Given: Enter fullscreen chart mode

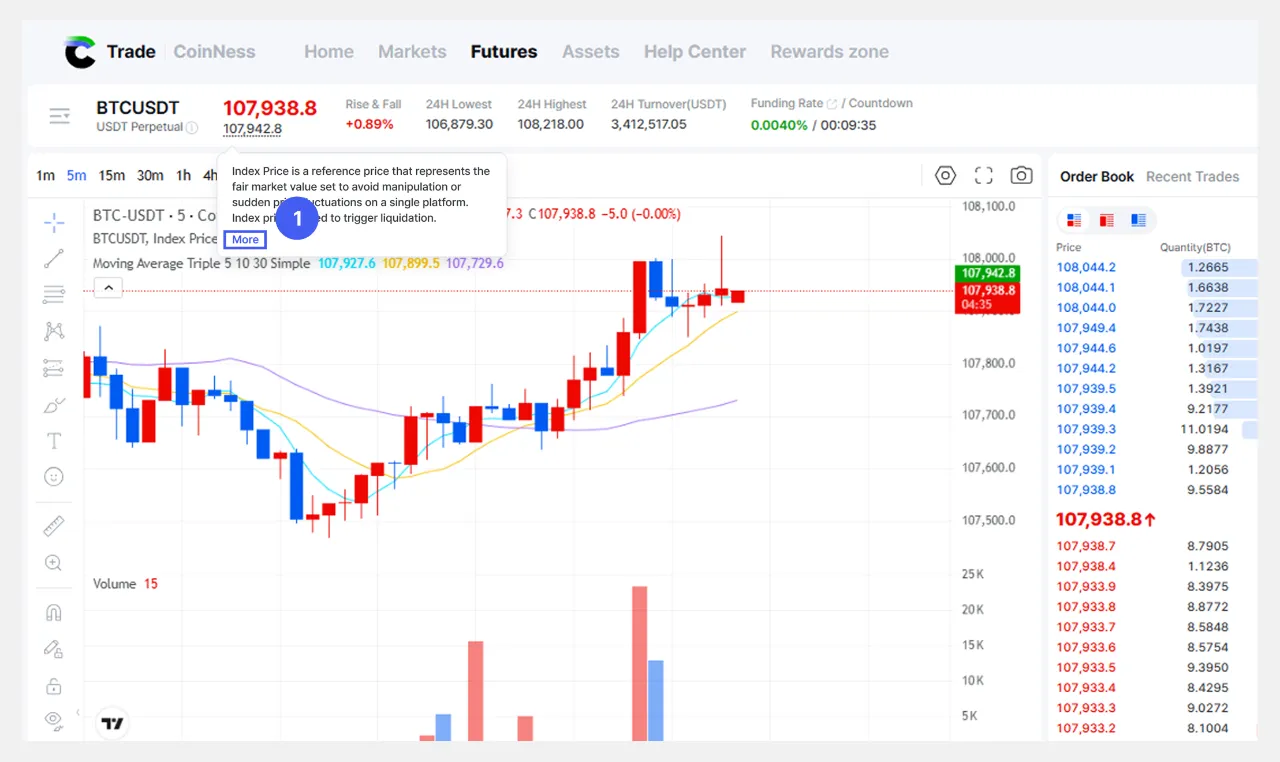Looking at the screenshot, I should (x=984, y=176).
